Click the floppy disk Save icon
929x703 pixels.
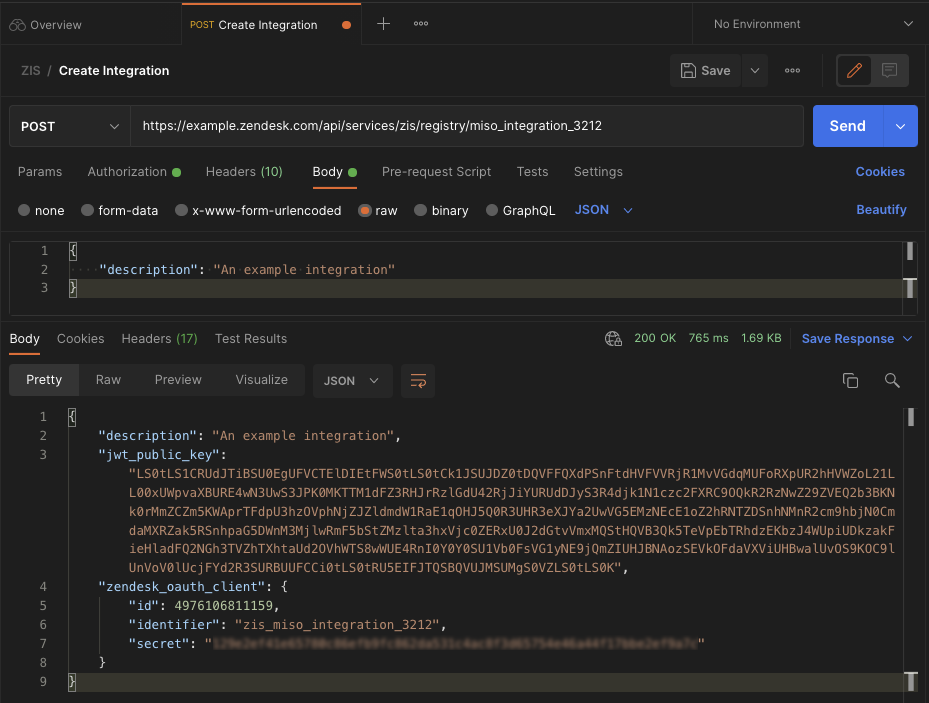(x=688, y=70)
